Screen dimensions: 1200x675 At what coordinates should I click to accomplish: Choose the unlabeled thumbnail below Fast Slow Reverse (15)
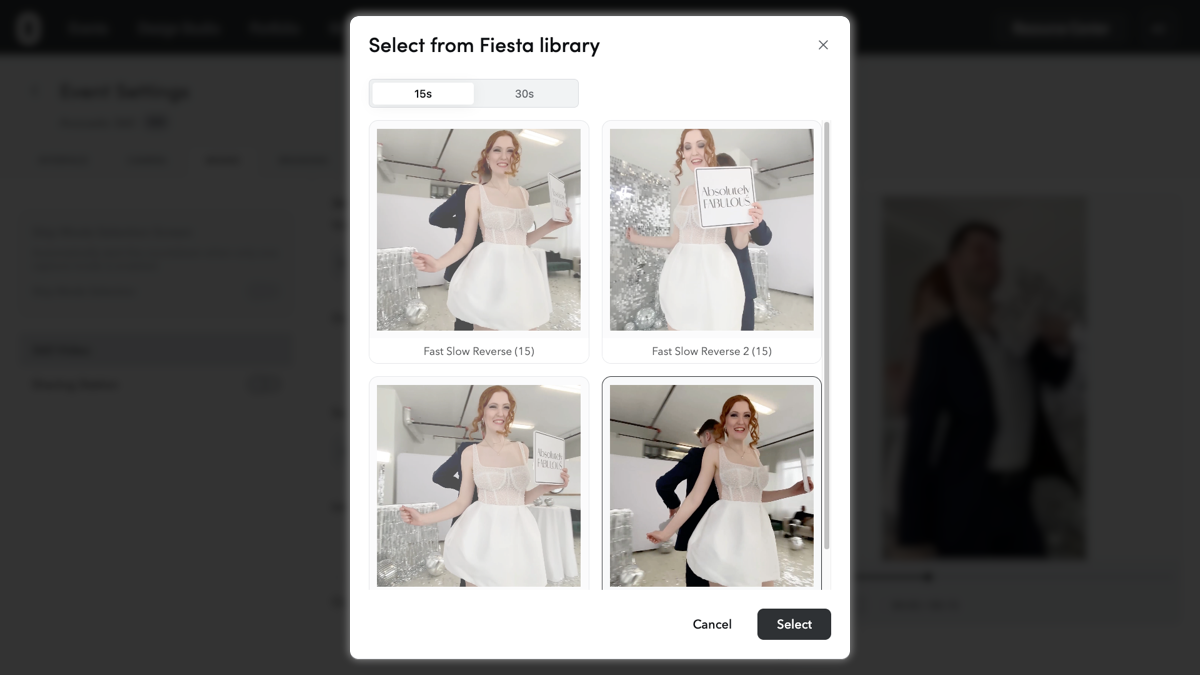(x=478, y=486)
